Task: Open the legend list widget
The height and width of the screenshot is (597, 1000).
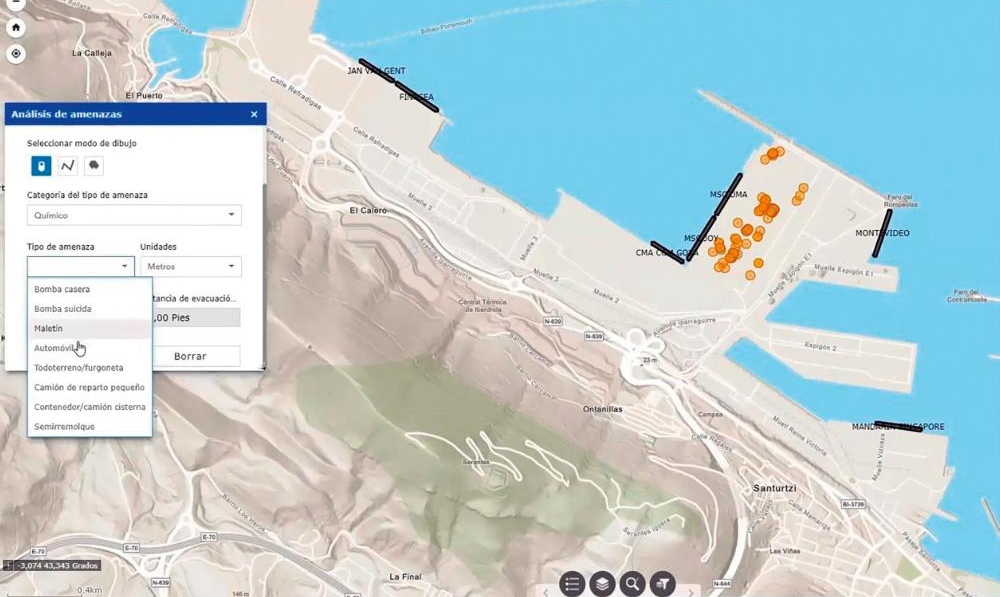Action: coord(572,583)
